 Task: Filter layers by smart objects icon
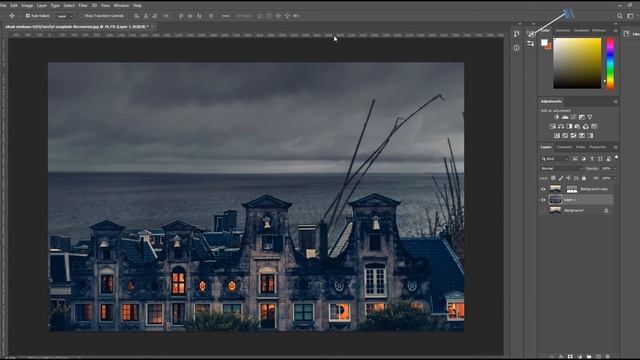click(x=609, y=159)
